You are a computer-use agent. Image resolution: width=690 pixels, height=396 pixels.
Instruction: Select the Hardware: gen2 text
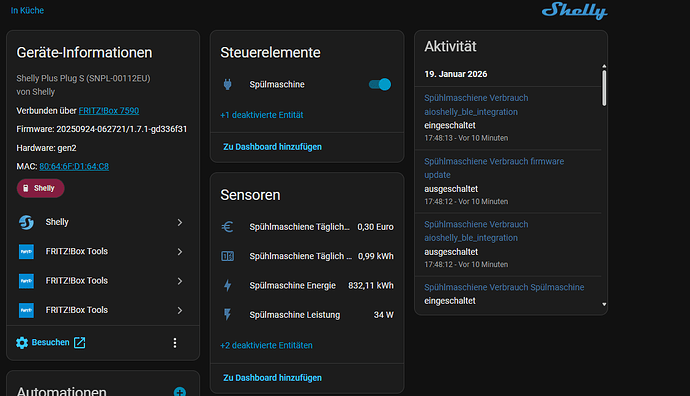pos(46,148)
